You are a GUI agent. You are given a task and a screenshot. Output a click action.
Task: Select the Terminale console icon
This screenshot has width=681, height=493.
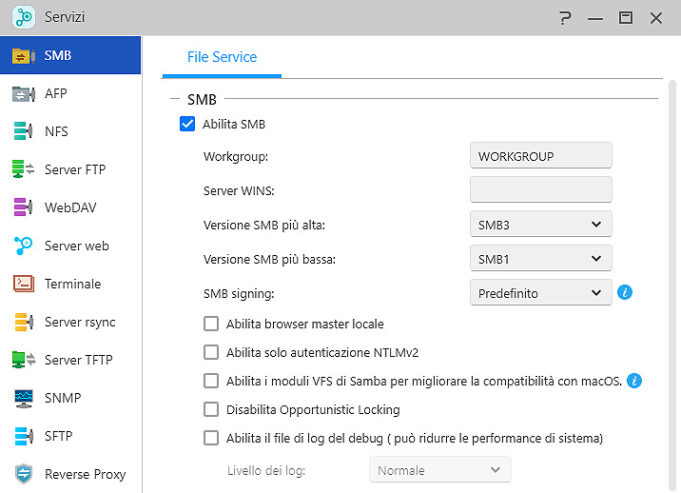(24, 284)
